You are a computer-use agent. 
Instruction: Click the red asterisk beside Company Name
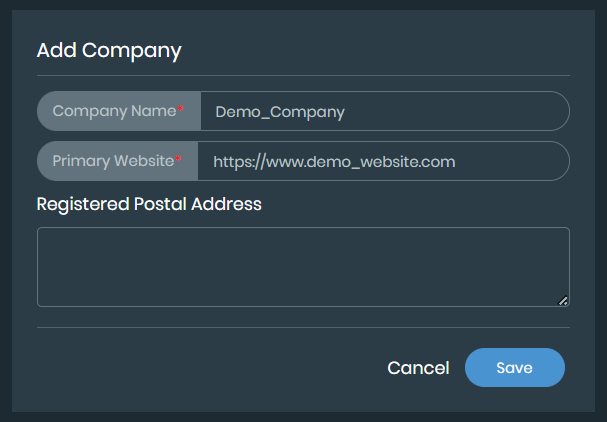(x=181, y=109)
